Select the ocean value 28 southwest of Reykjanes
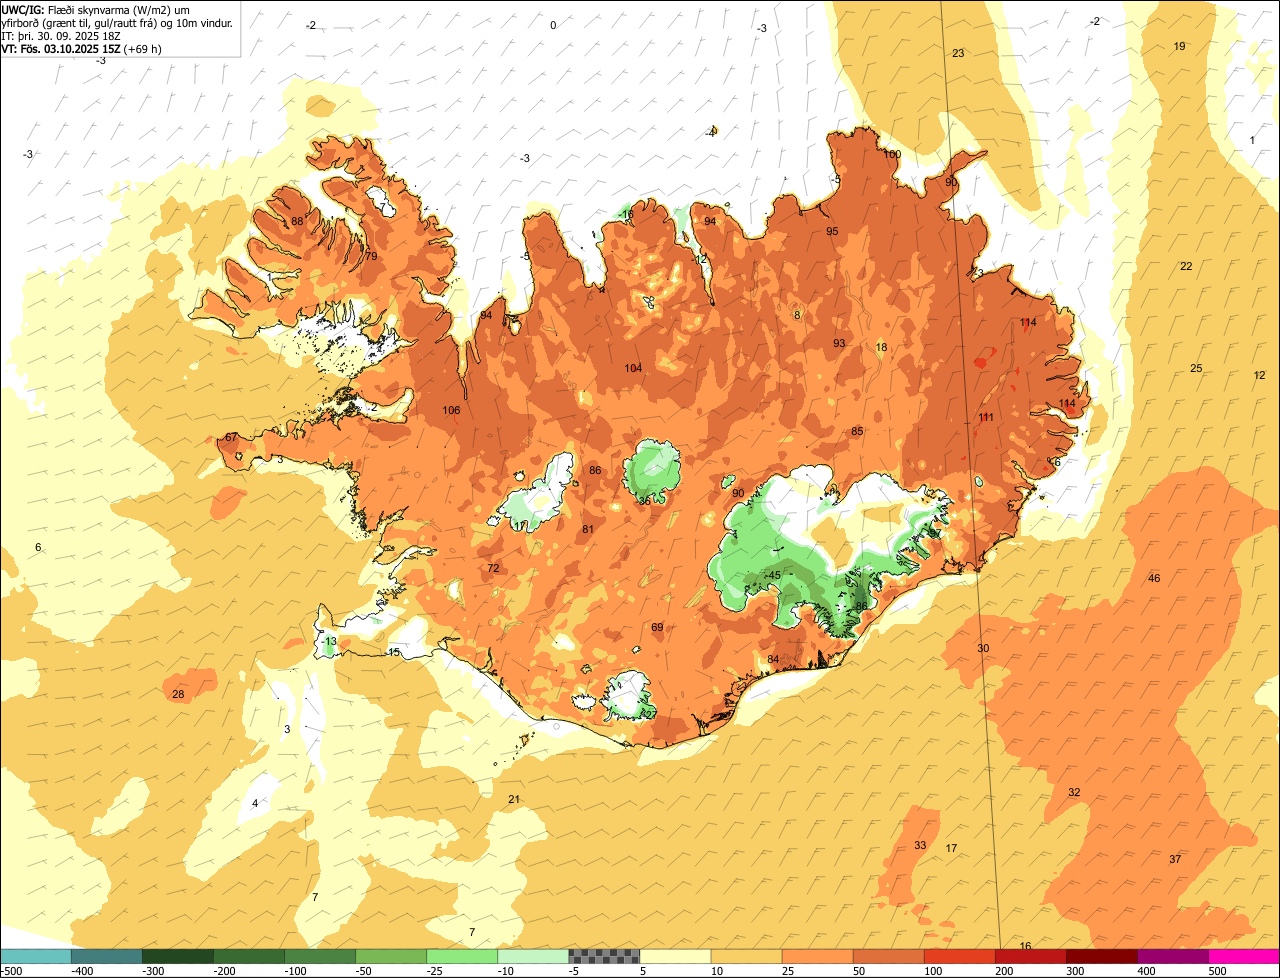Viewport: 1280px width, 978px height. [178, 695]
